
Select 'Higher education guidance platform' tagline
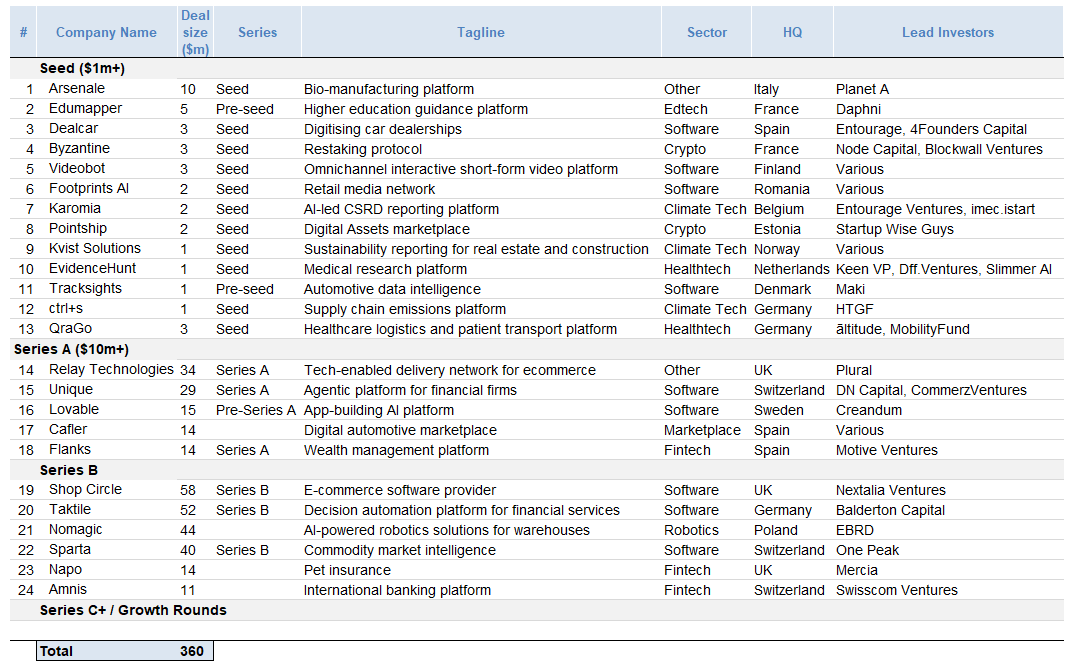pyautogui.click(x=416, y=109)
